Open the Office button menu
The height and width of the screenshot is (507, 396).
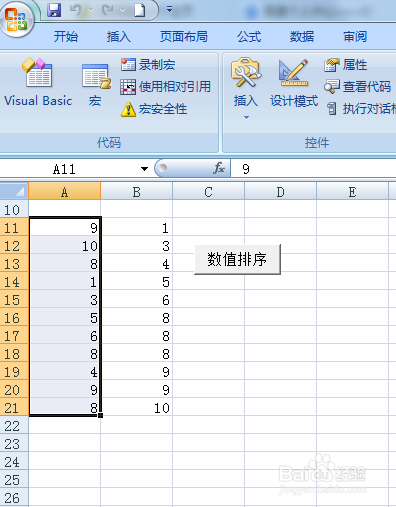(x=17, y=19)
